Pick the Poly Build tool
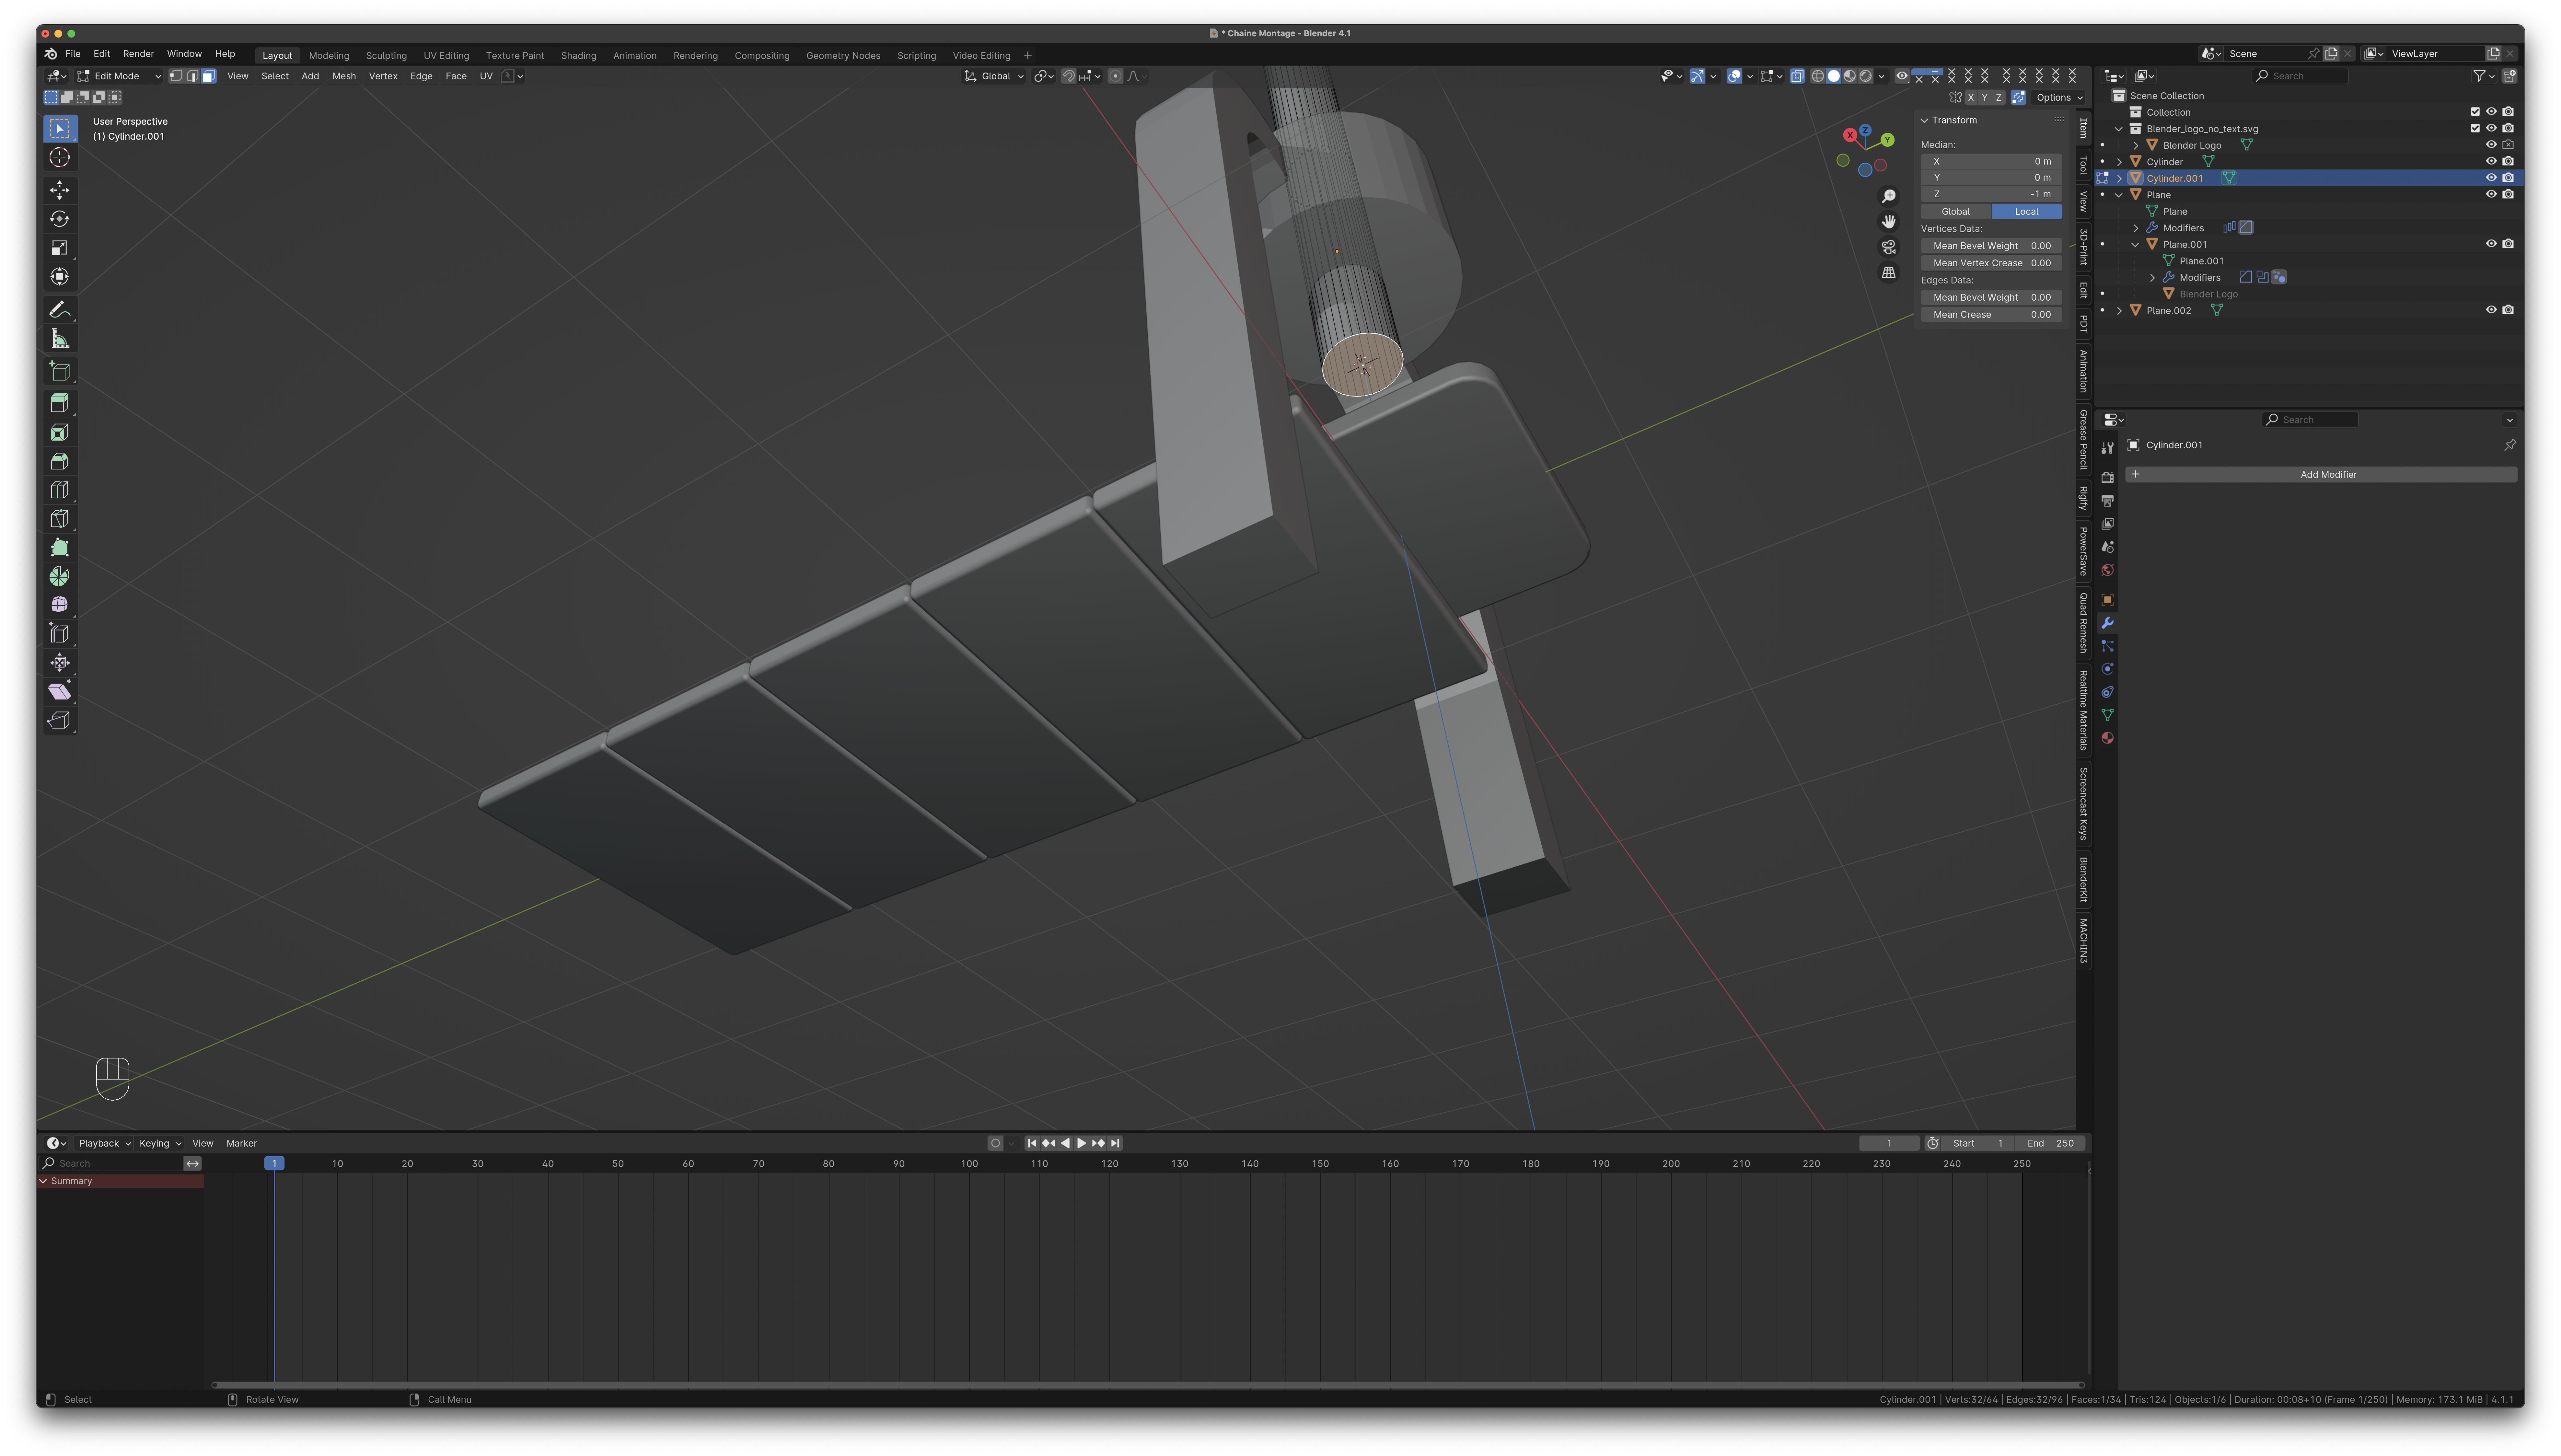This screenshot has height=1456, width=2561. coord(60,548)
